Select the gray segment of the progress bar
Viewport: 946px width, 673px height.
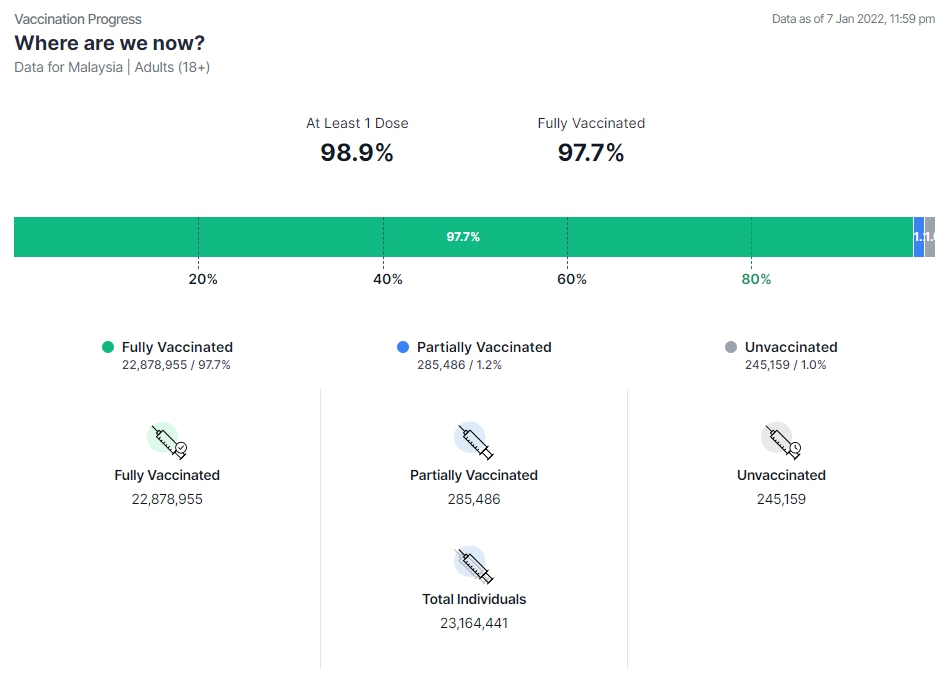coord(930,237)
